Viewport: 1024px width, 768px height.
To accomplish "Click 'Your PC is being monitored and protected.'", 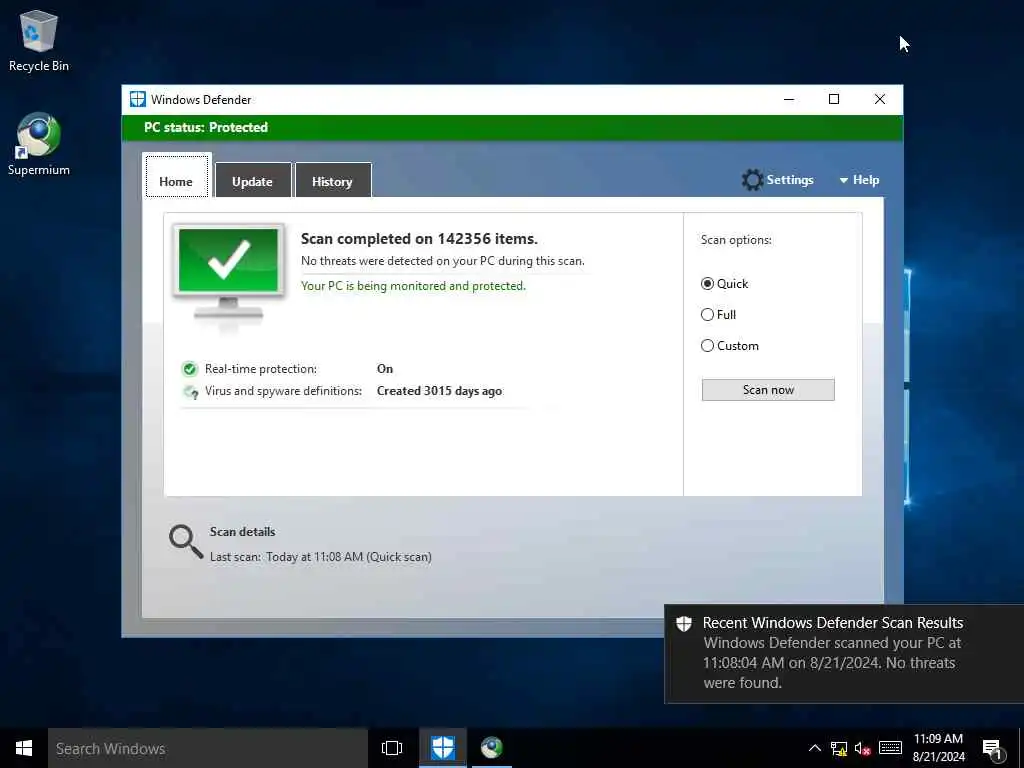I will click(413, 286).
